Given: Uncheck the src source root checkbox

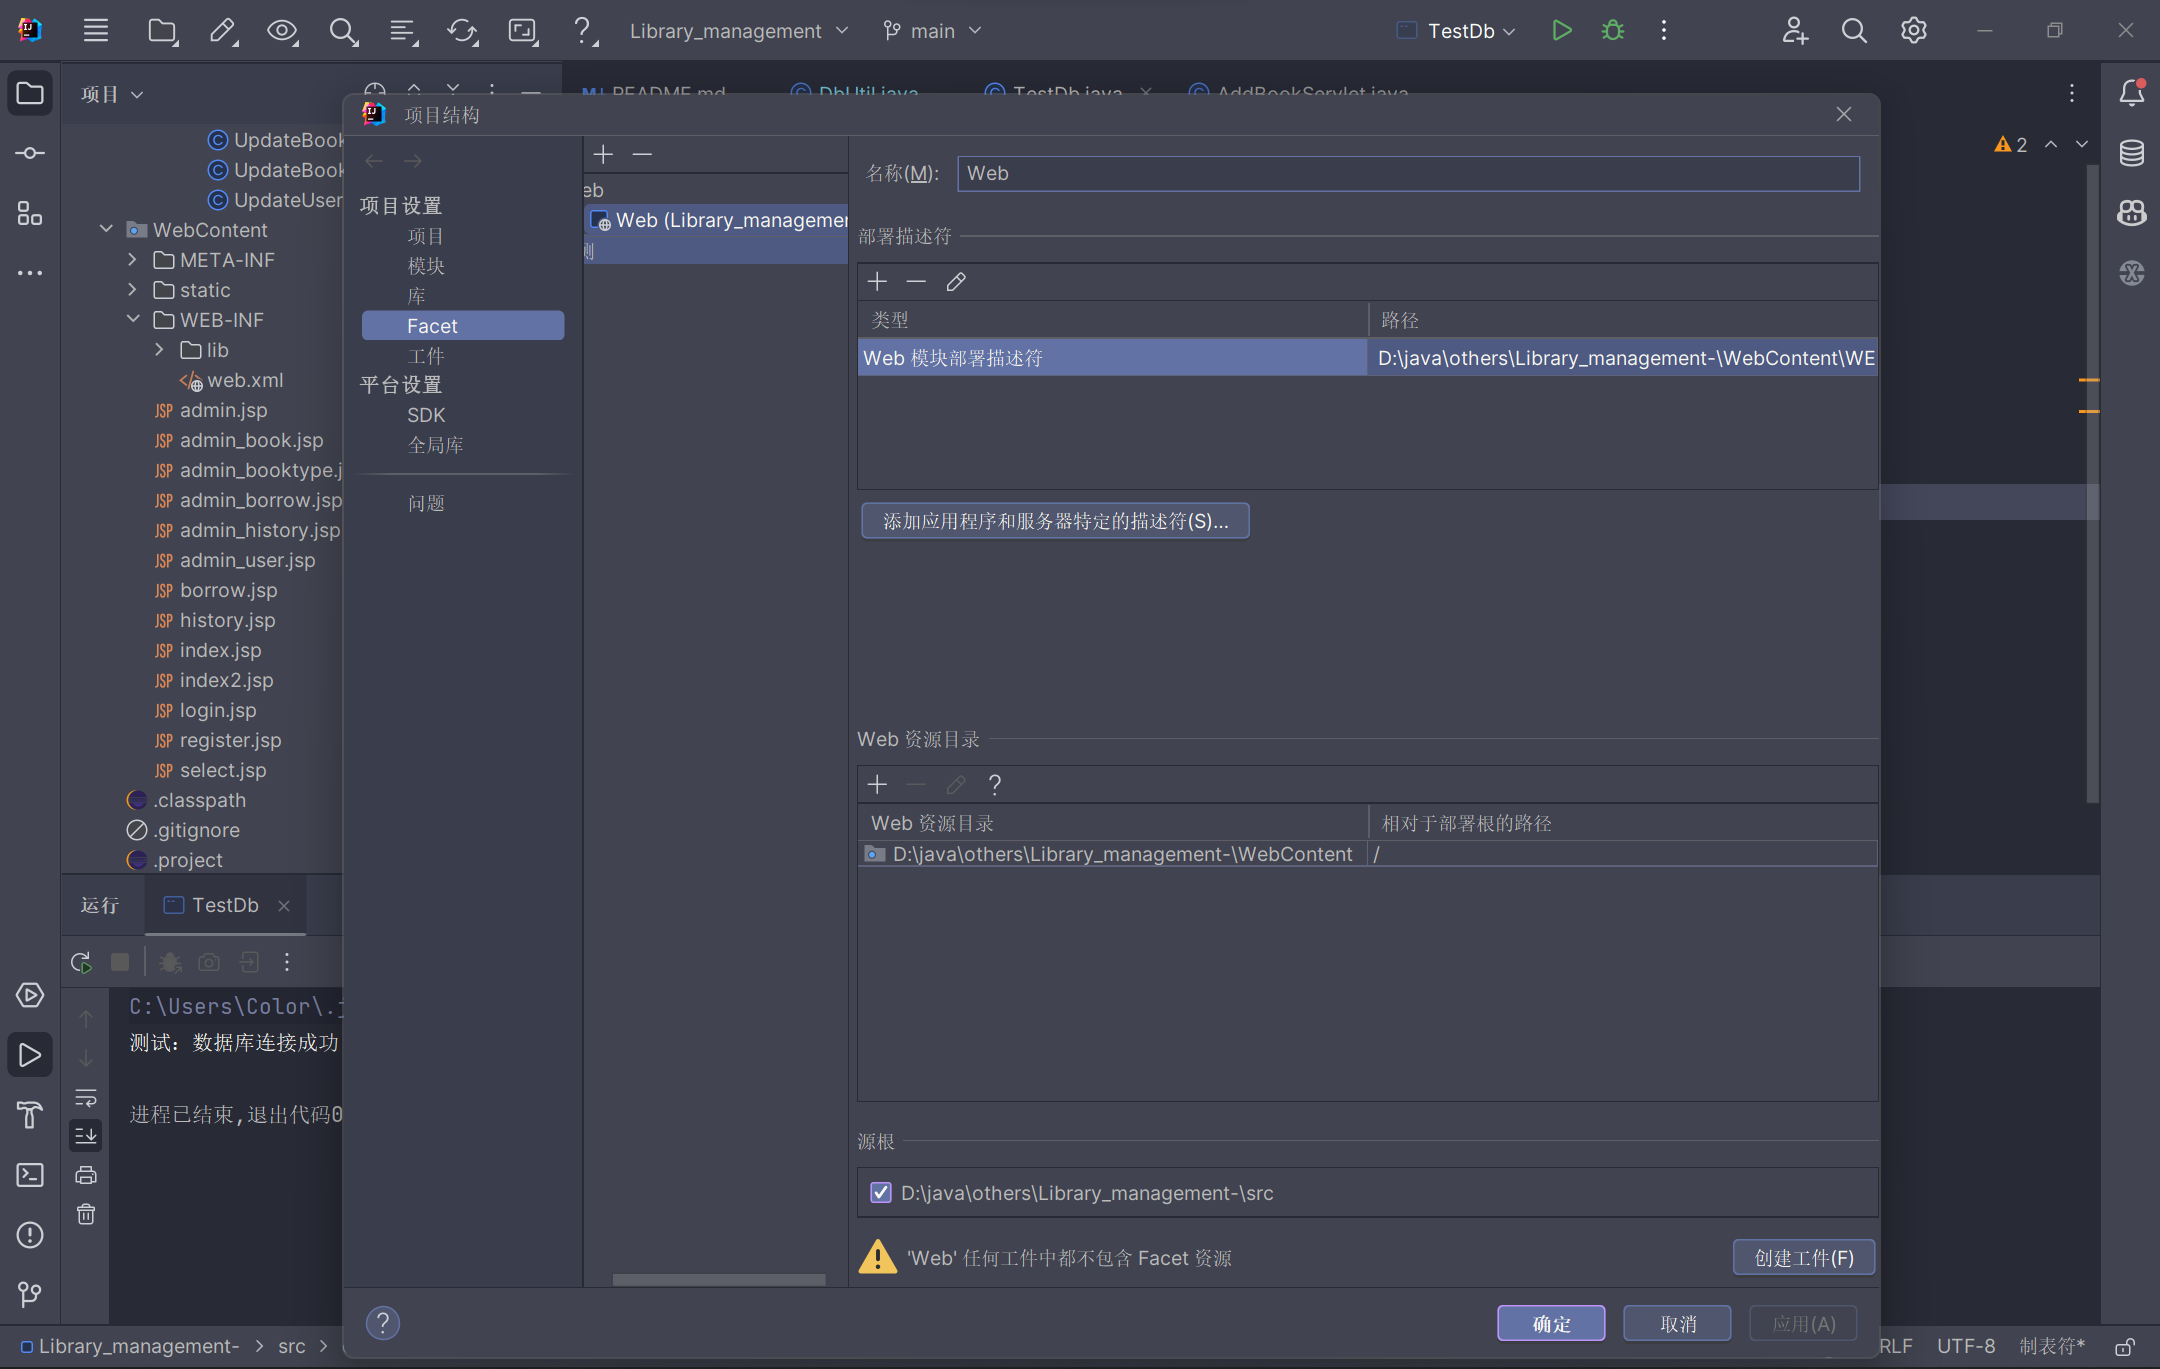Looking at the screenshot, I should point(881,1193).
